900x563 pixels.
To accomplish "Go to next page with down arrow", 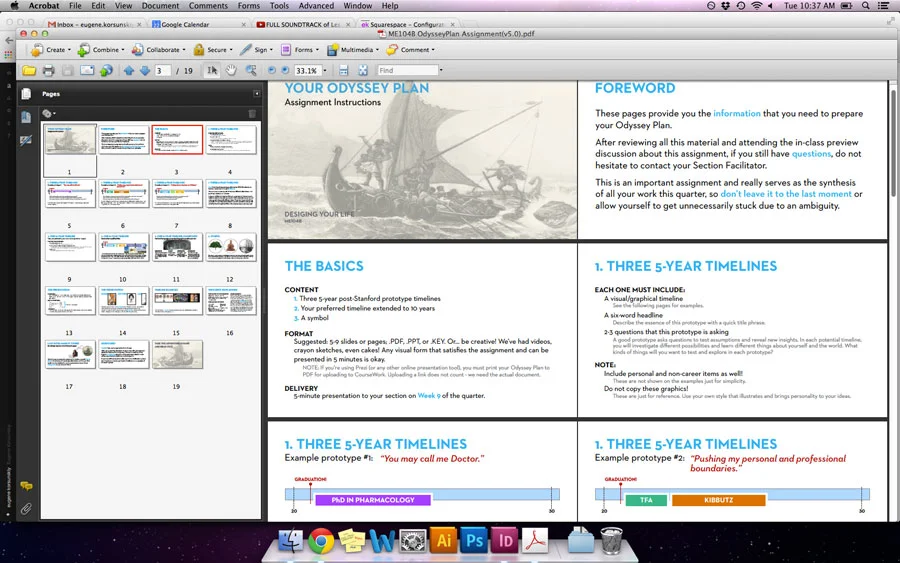I will click(145, 71).
